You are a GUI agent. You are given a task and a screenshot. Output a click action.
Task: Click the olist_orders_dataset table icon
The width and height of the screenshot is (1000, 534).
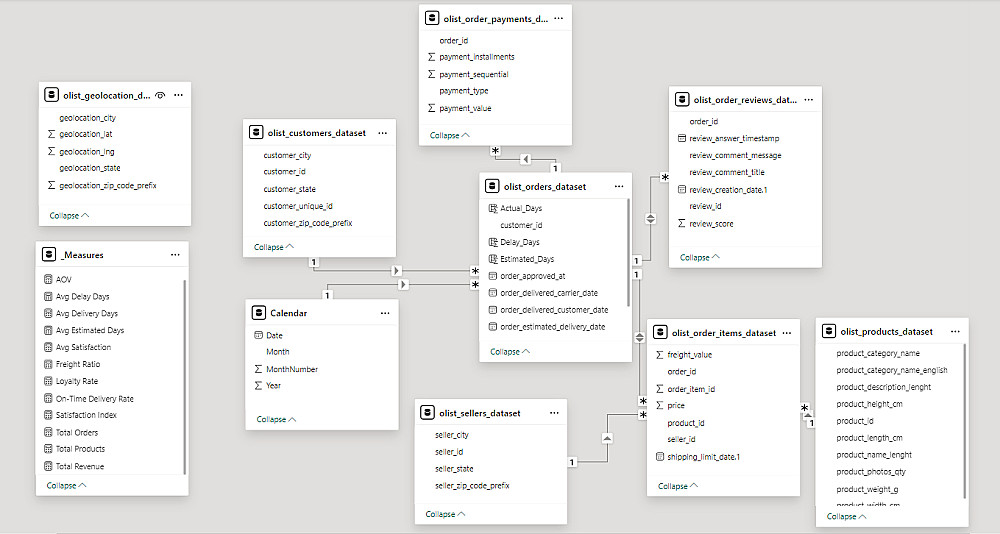pos(493,186)
